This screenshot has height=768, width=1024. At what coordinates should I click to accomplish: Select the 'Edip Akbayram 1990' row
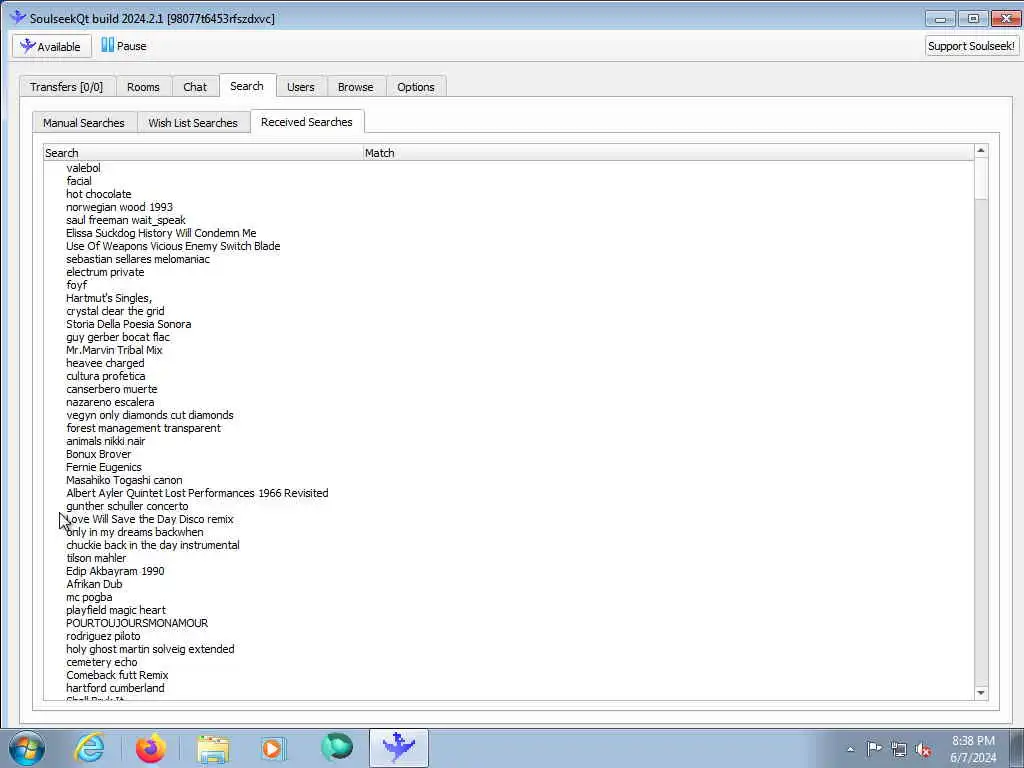pyautogui.click(x=115, y=571)
